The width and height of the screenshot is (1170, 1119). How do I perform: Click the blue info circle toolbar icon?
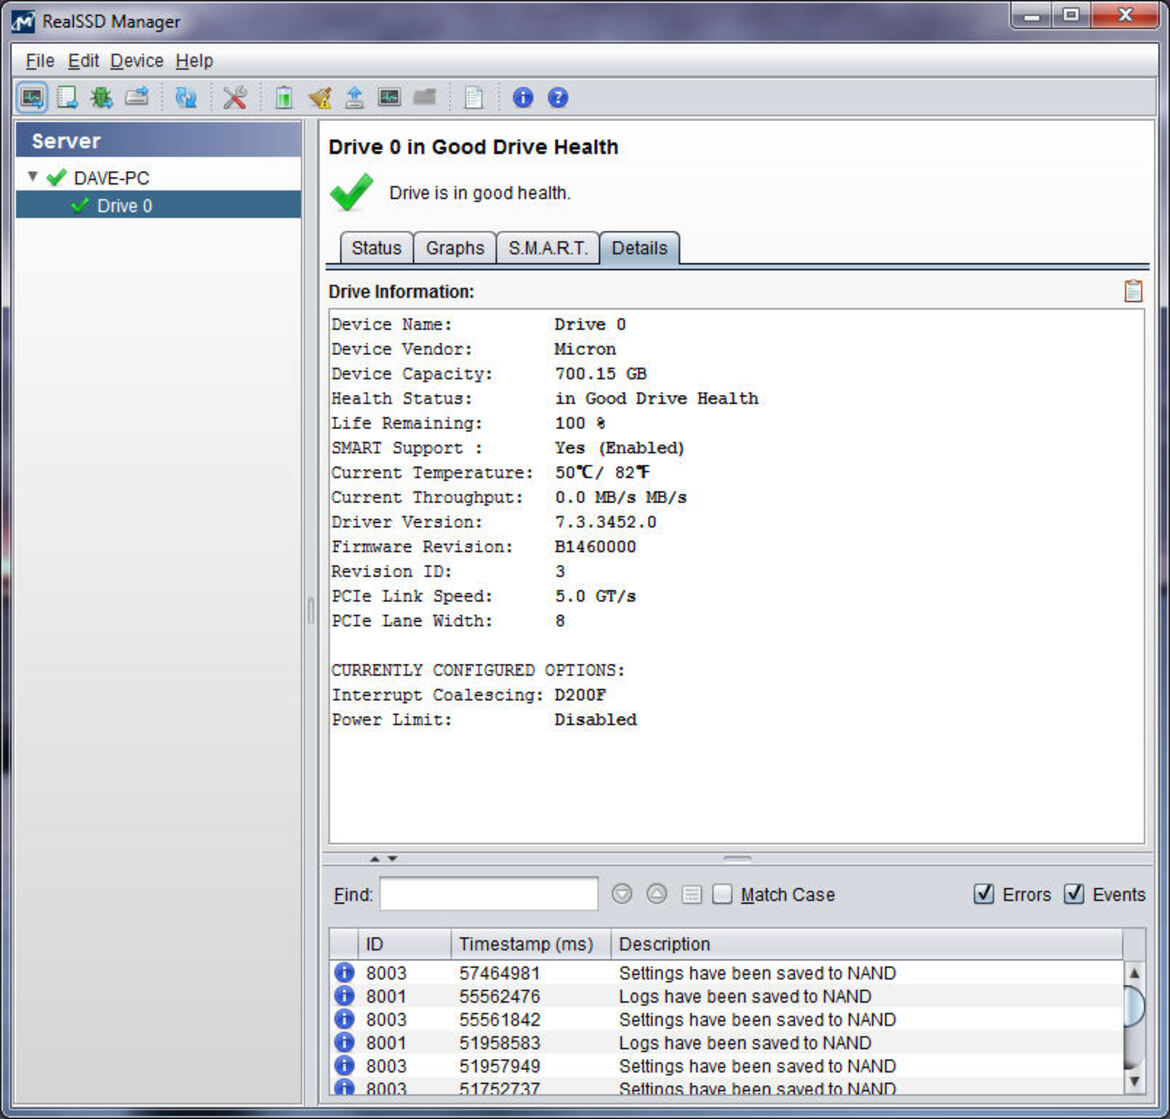click(523, 98)
